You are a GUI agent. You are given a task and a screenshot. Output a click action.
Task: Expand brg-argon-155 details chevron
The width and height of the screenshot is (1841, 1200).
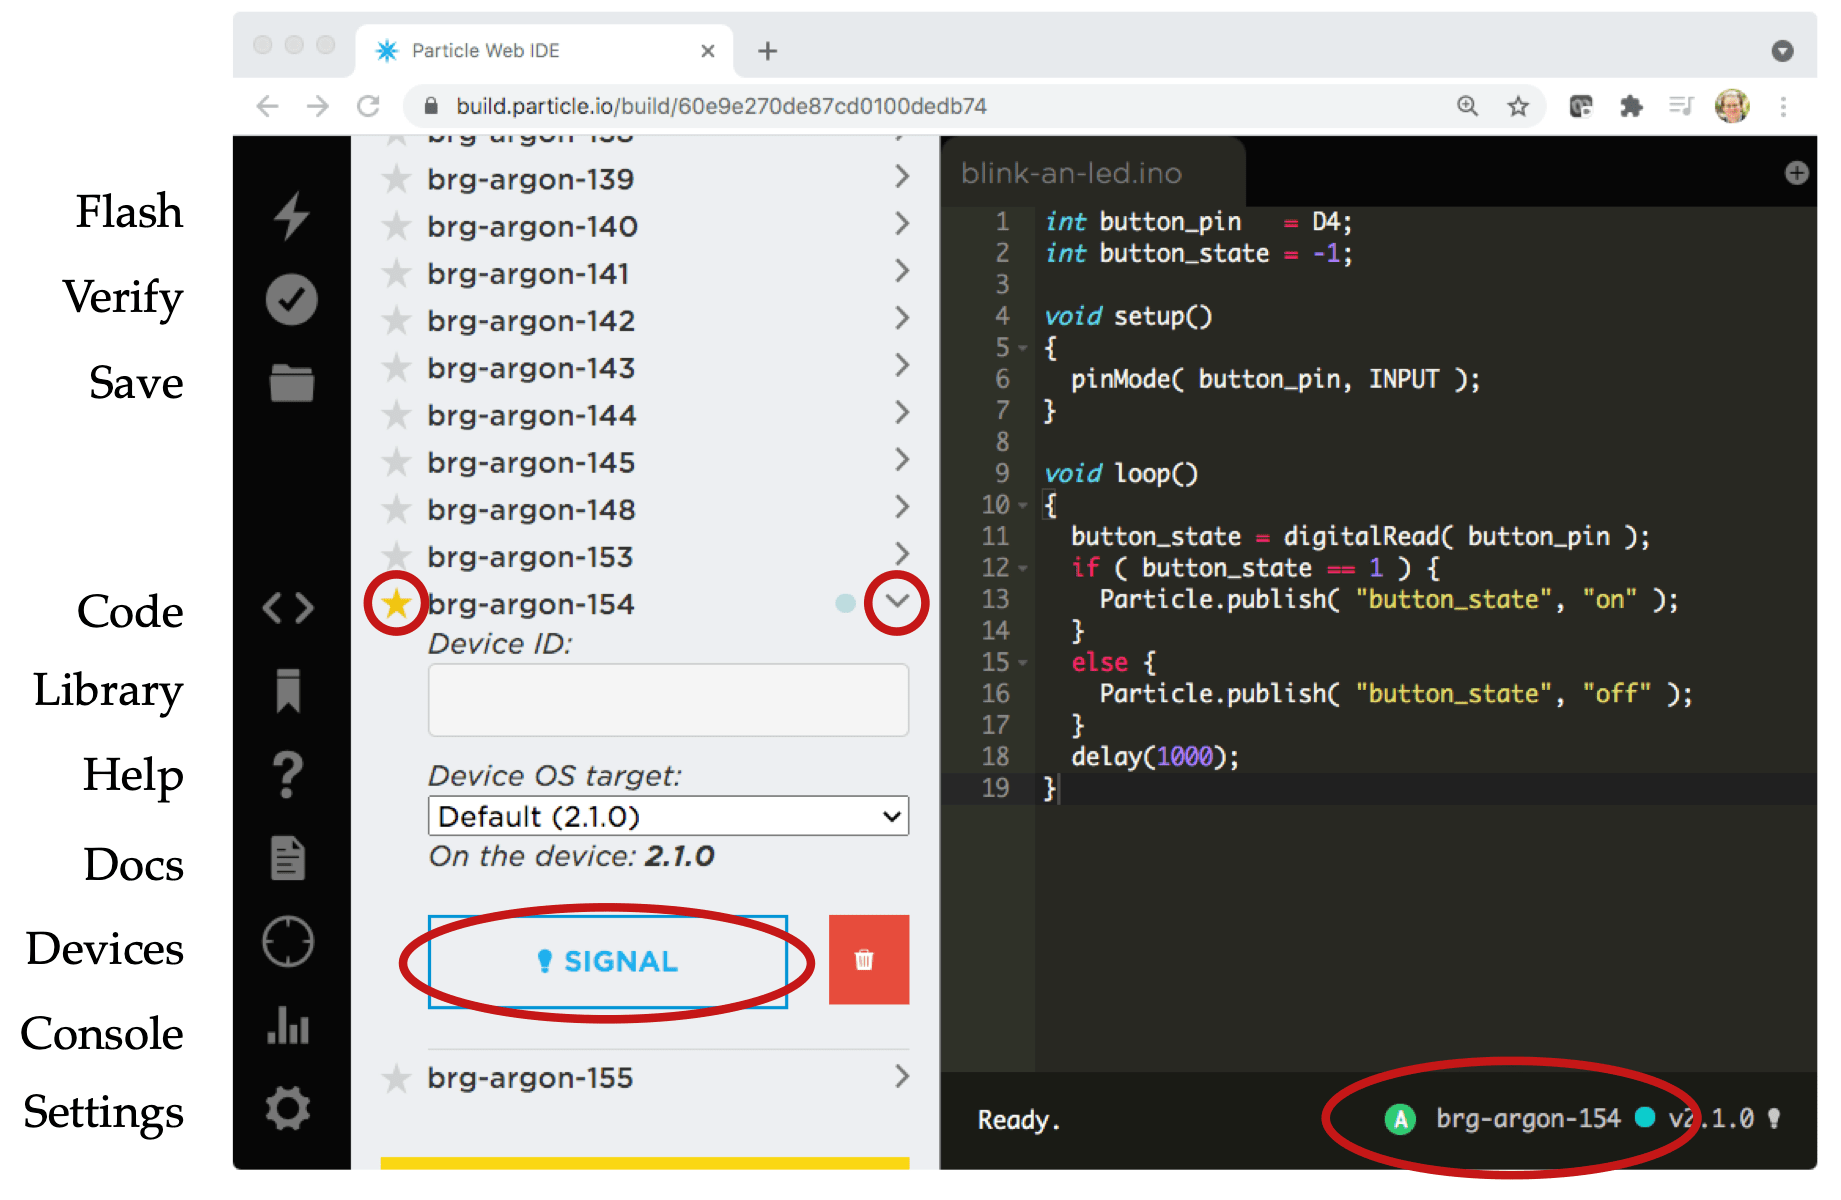pos(901,1076)
